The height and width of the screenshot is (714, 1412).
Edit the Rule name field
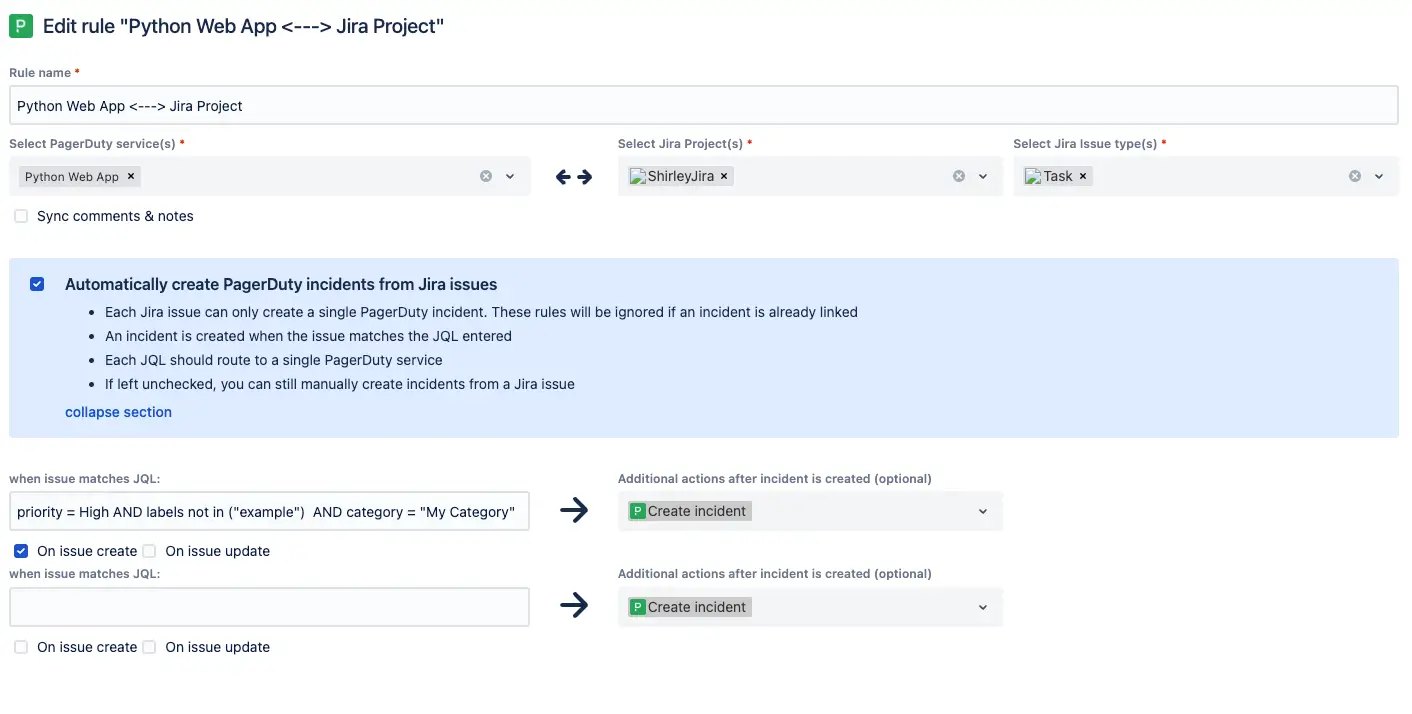(x=704, y=105)
